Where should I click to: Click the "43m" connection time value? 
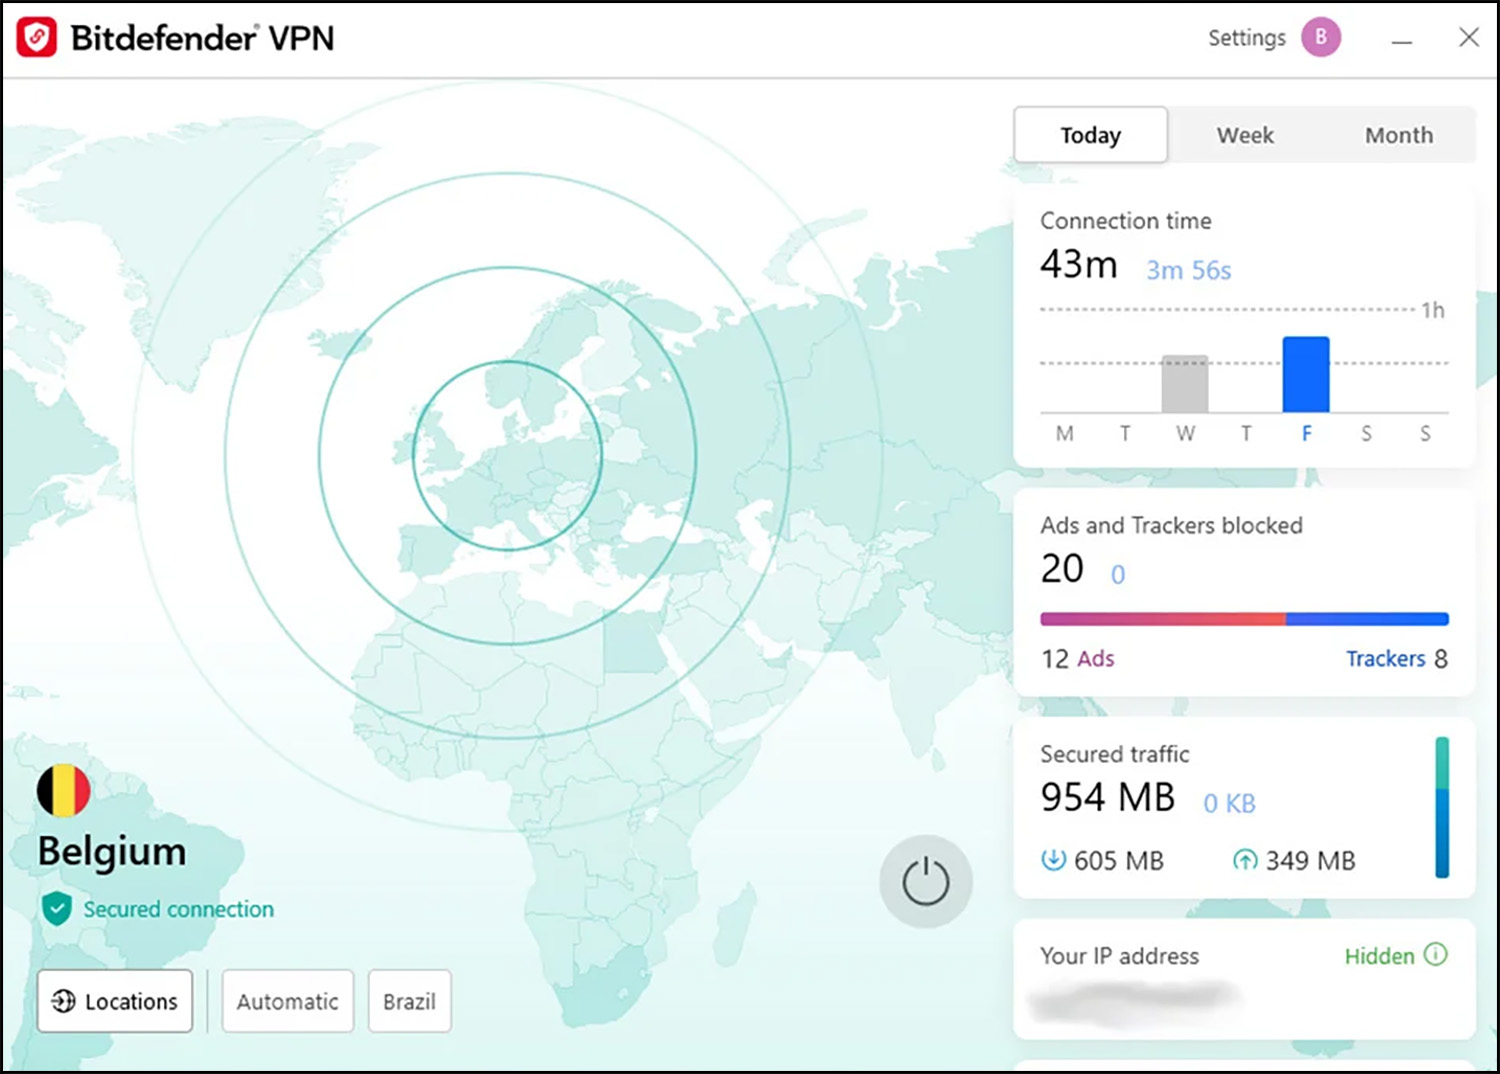(1078, 265)
